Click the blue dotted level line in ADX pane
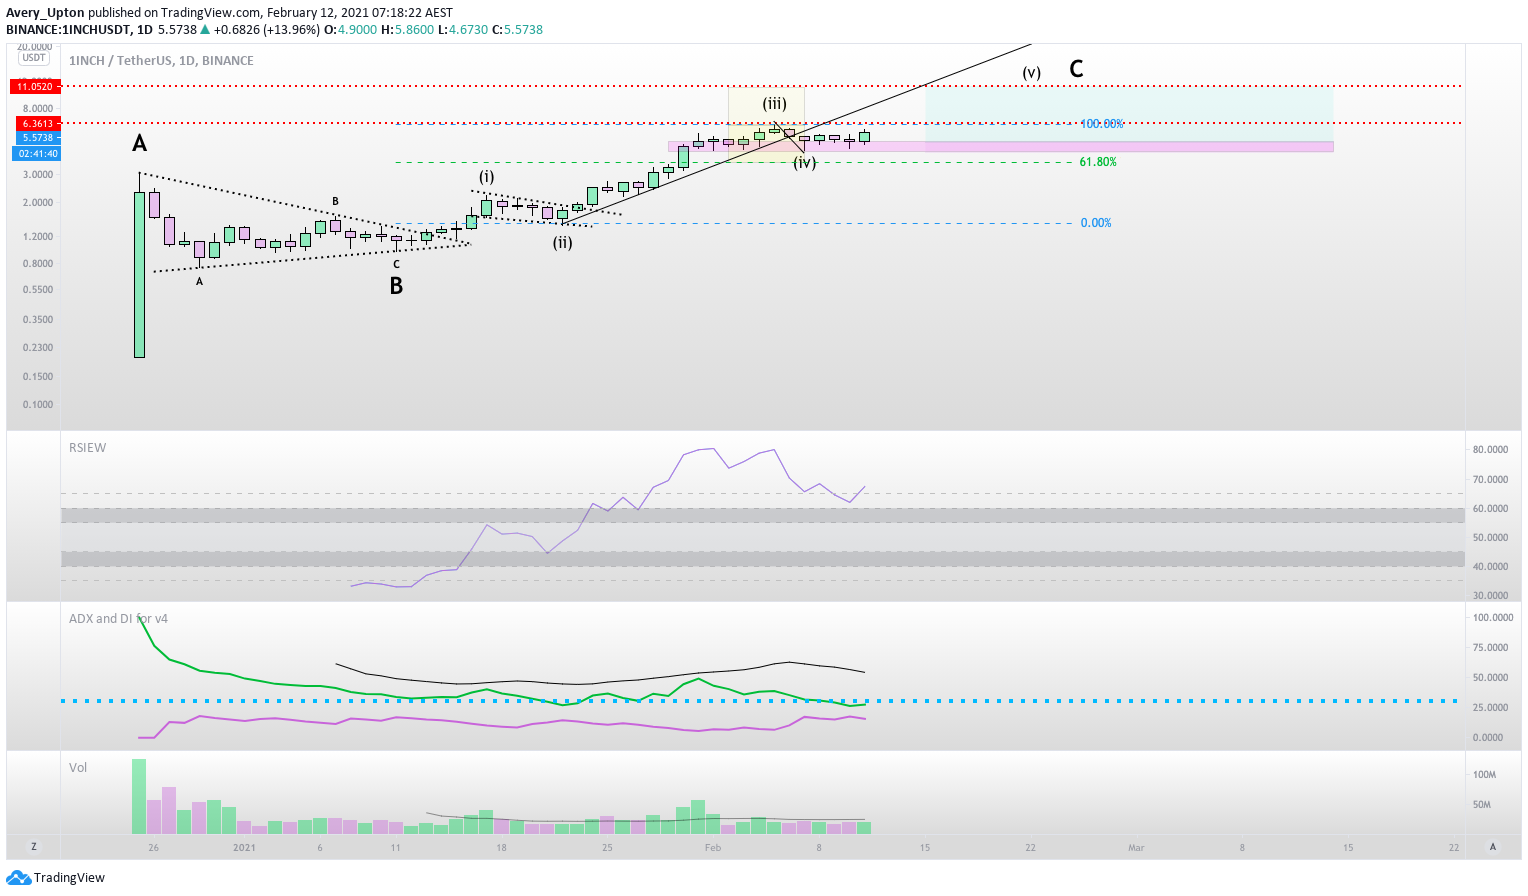The height and width of the screenshot is (896, 1528). (760, 701)
